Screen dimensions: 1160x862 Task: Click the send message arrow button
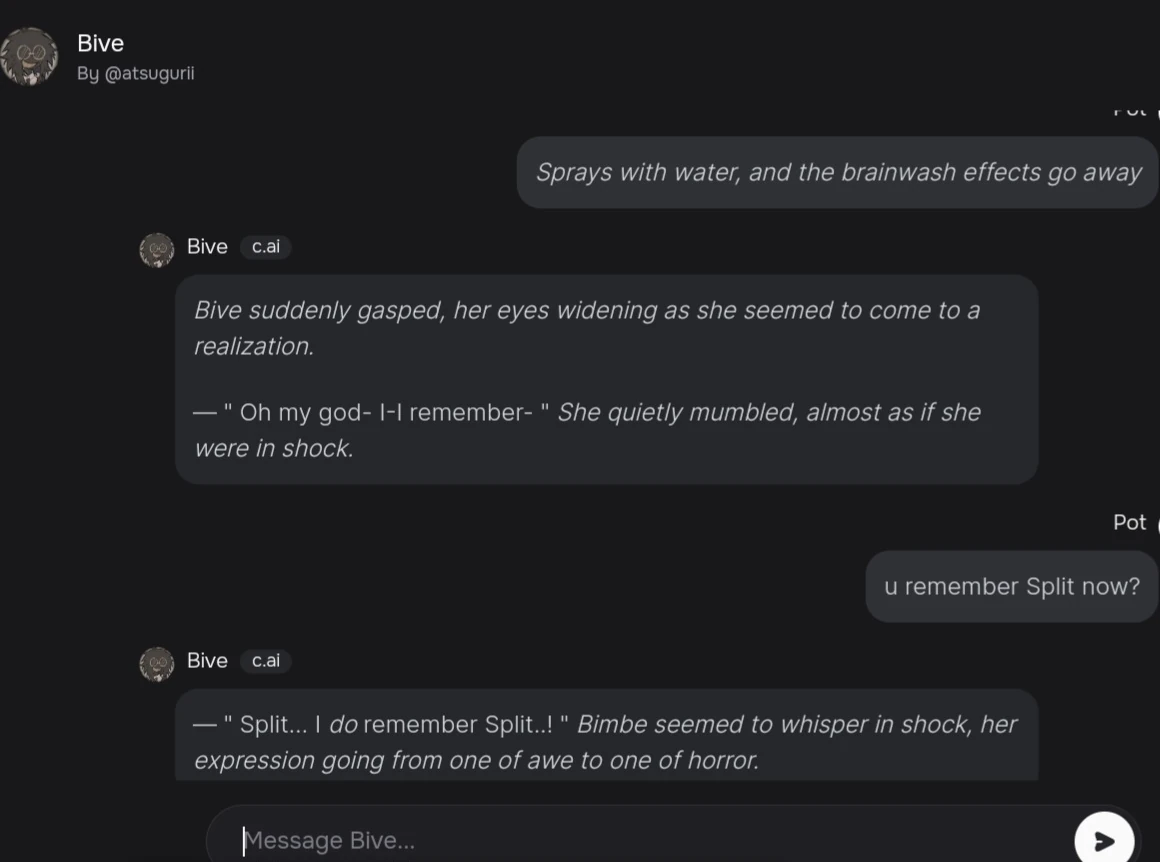(x=1104, y=838)
